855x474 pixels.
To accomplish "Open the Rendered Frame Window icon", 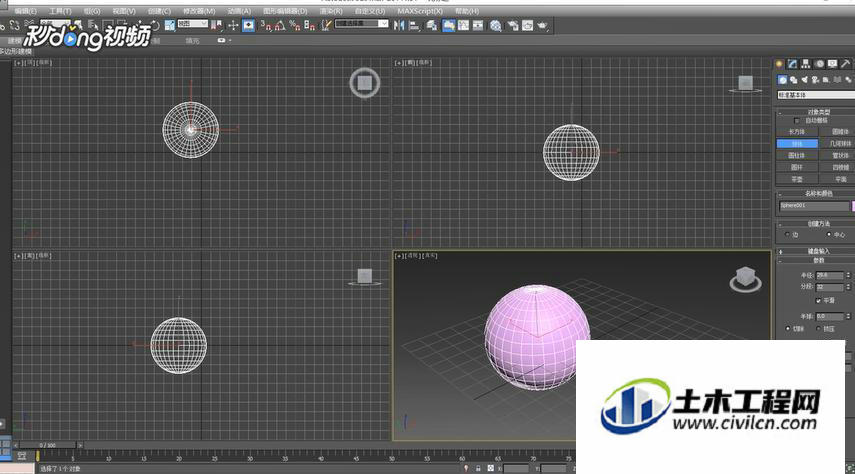I will click(x=527, y=25).
